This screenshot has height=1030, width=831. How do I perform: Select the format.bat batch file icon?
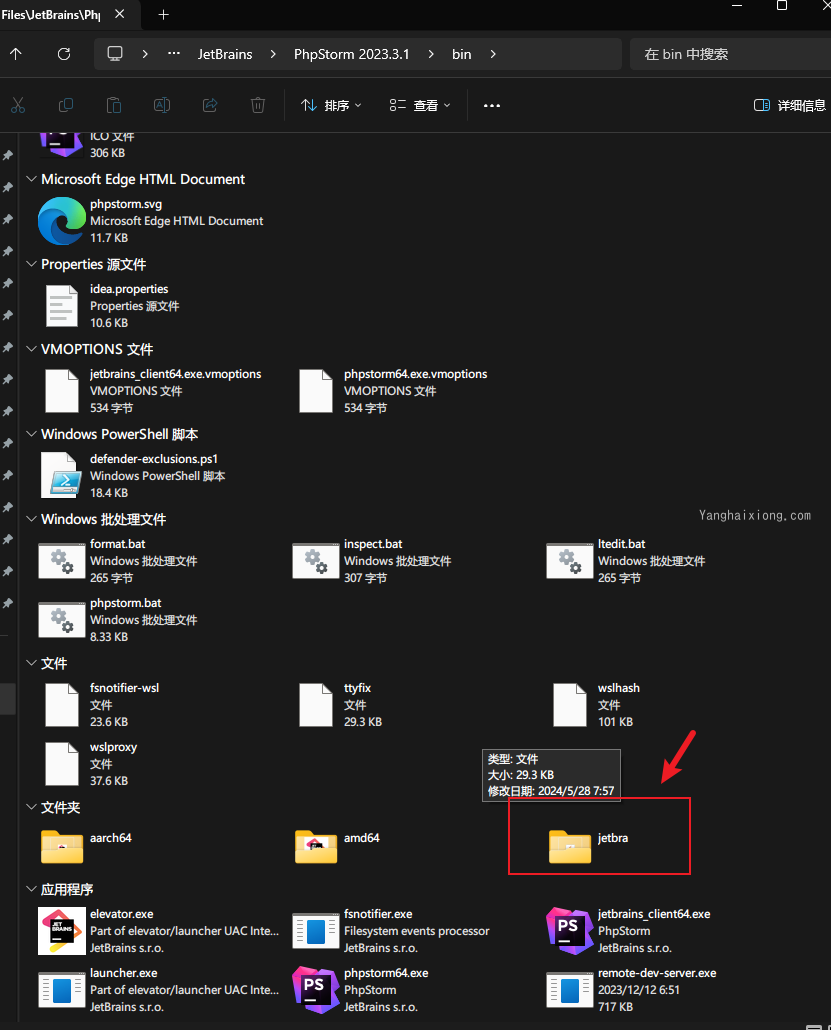click(x=62, y=561)
